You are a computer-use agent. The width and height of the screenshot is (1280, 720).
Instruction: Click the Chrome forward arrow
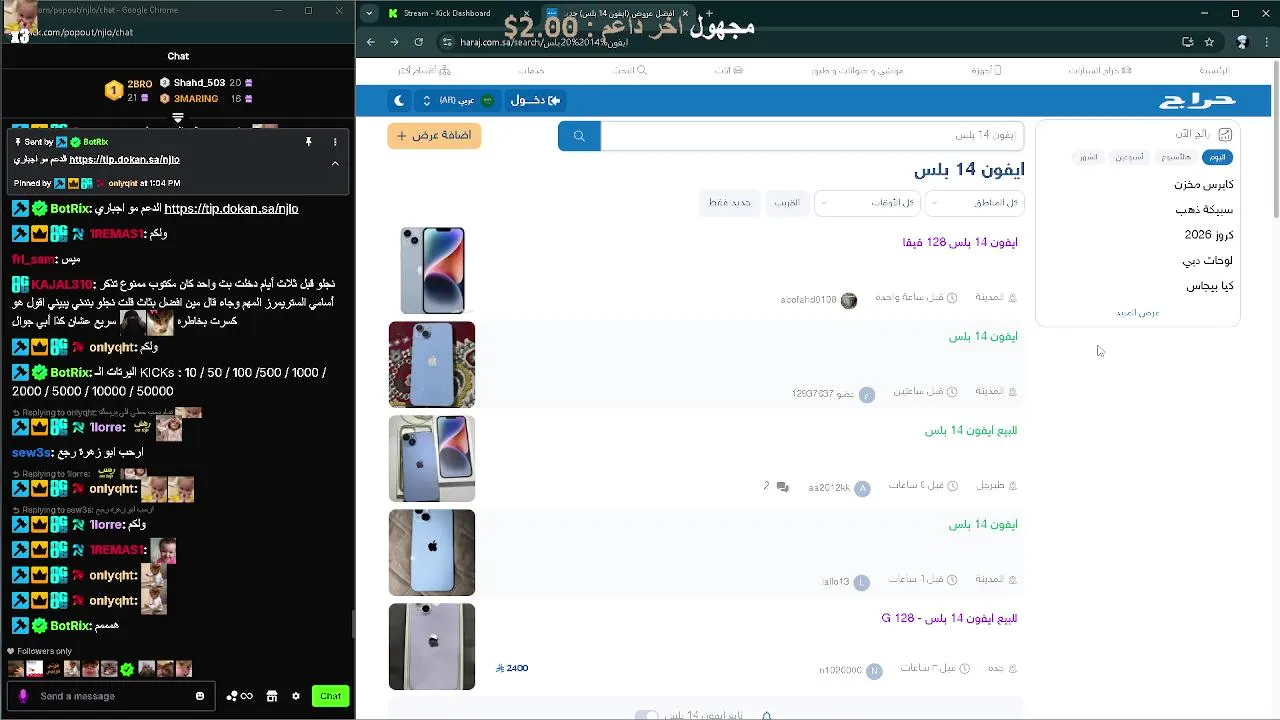[x=395, y=42]
